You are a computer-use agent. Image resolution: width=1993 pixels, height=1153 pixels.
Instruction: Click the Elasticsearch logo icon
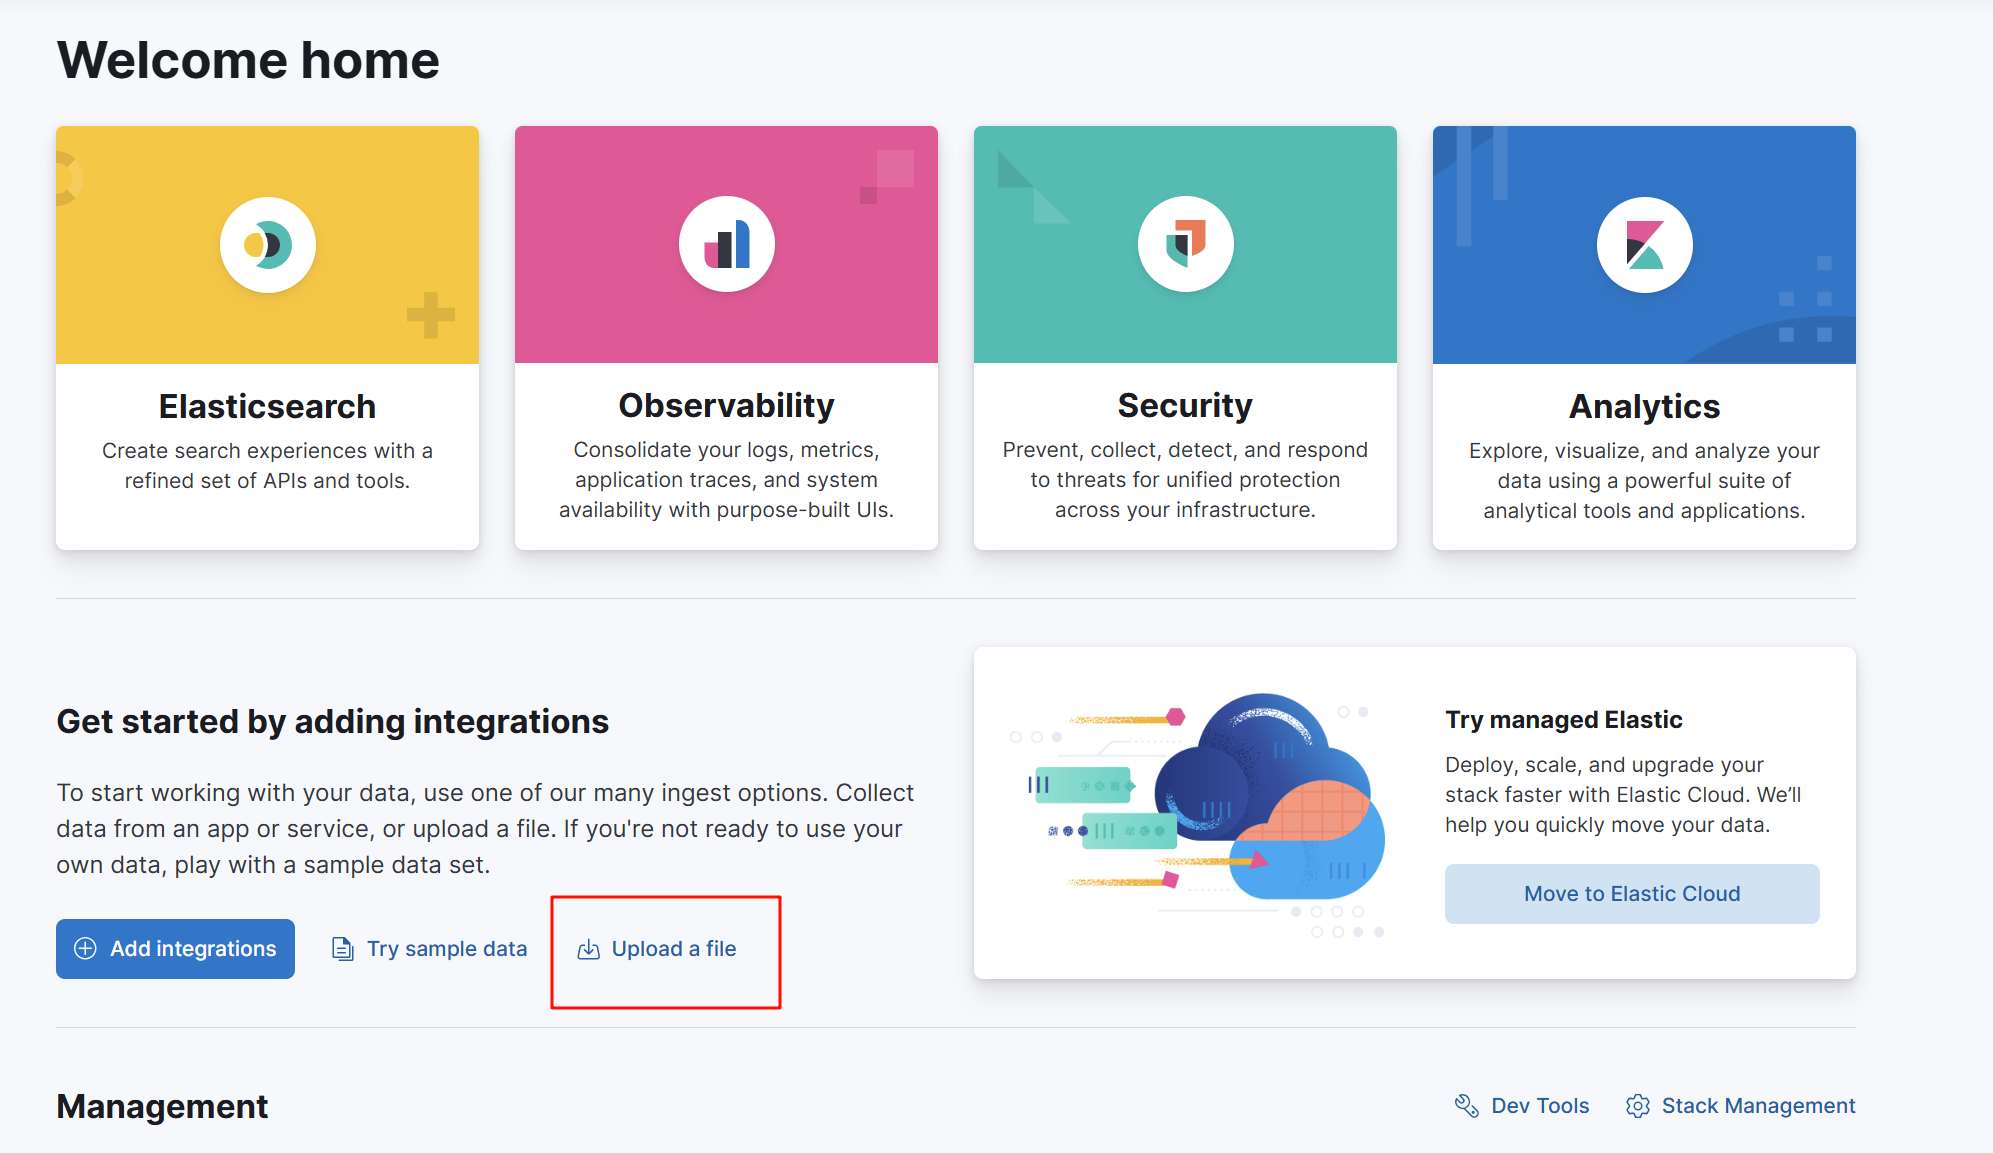[267, 245]
